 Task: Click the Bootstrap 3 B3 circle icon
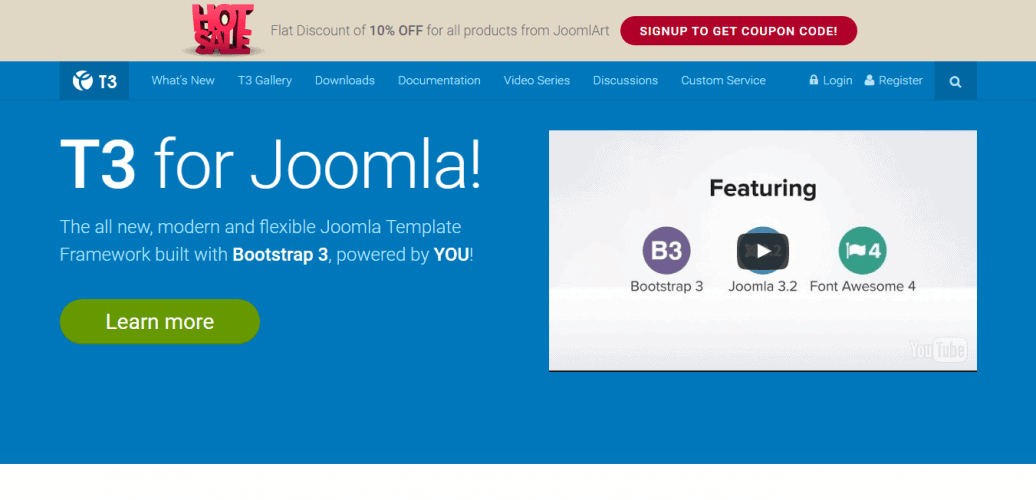[x=666, y=250]
